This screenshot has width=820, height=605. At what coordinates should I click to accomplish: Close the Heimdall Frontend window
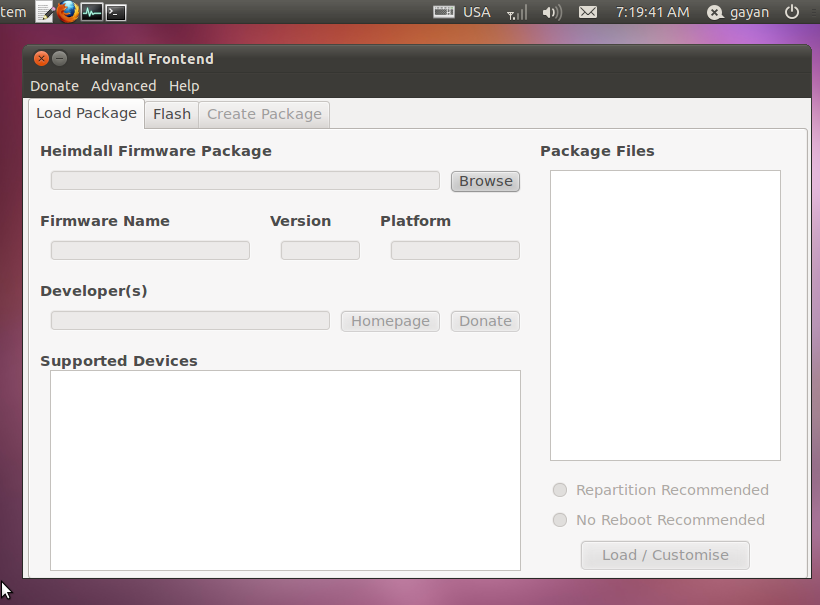click(41, 59)
